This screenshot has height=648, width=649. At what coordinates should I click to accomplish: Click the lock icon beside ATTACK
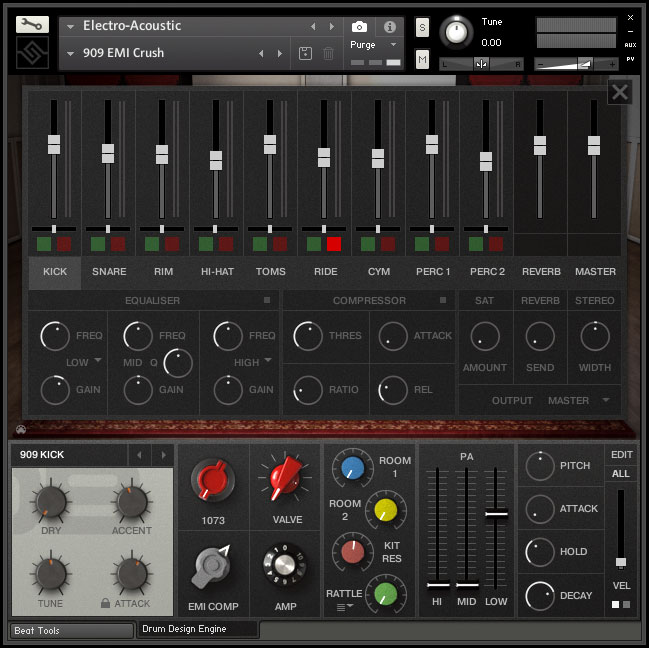coord(104,604)
